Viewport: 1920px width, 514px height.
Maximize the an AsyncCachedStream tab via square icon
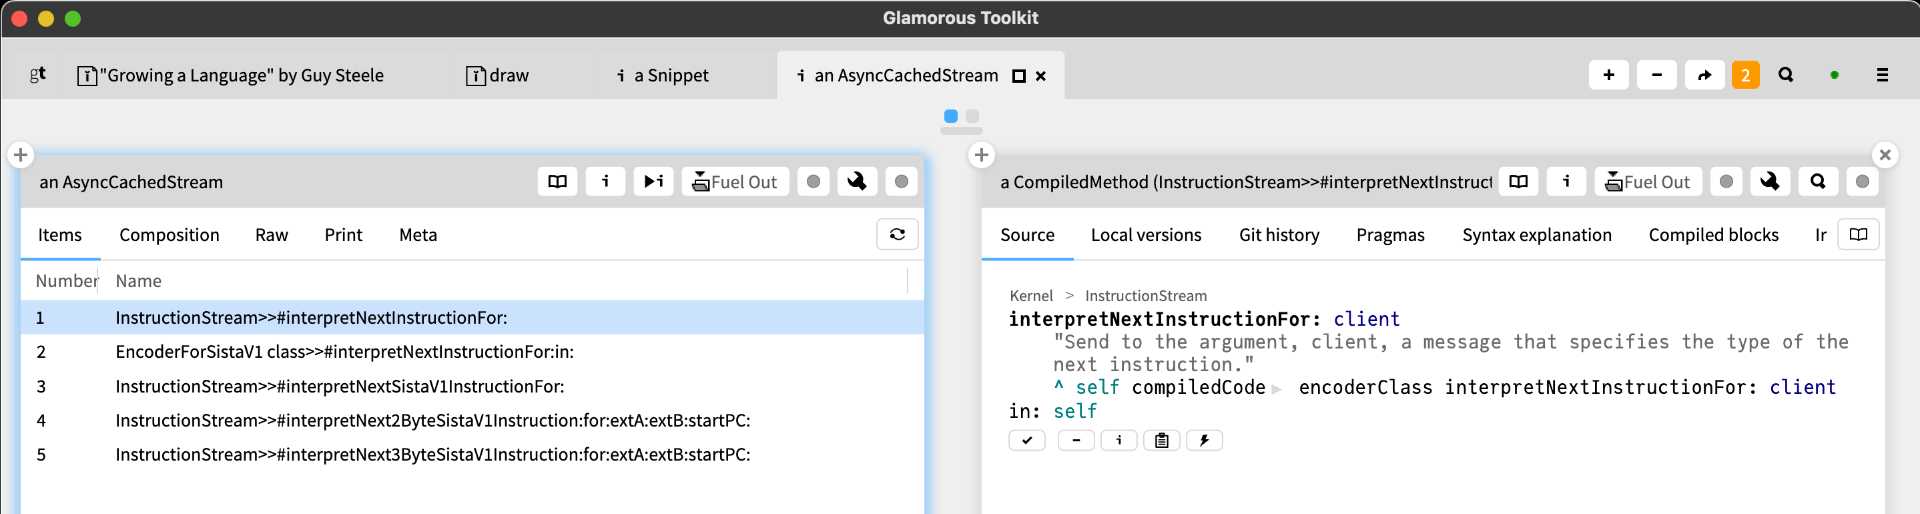coord(1019,76)
